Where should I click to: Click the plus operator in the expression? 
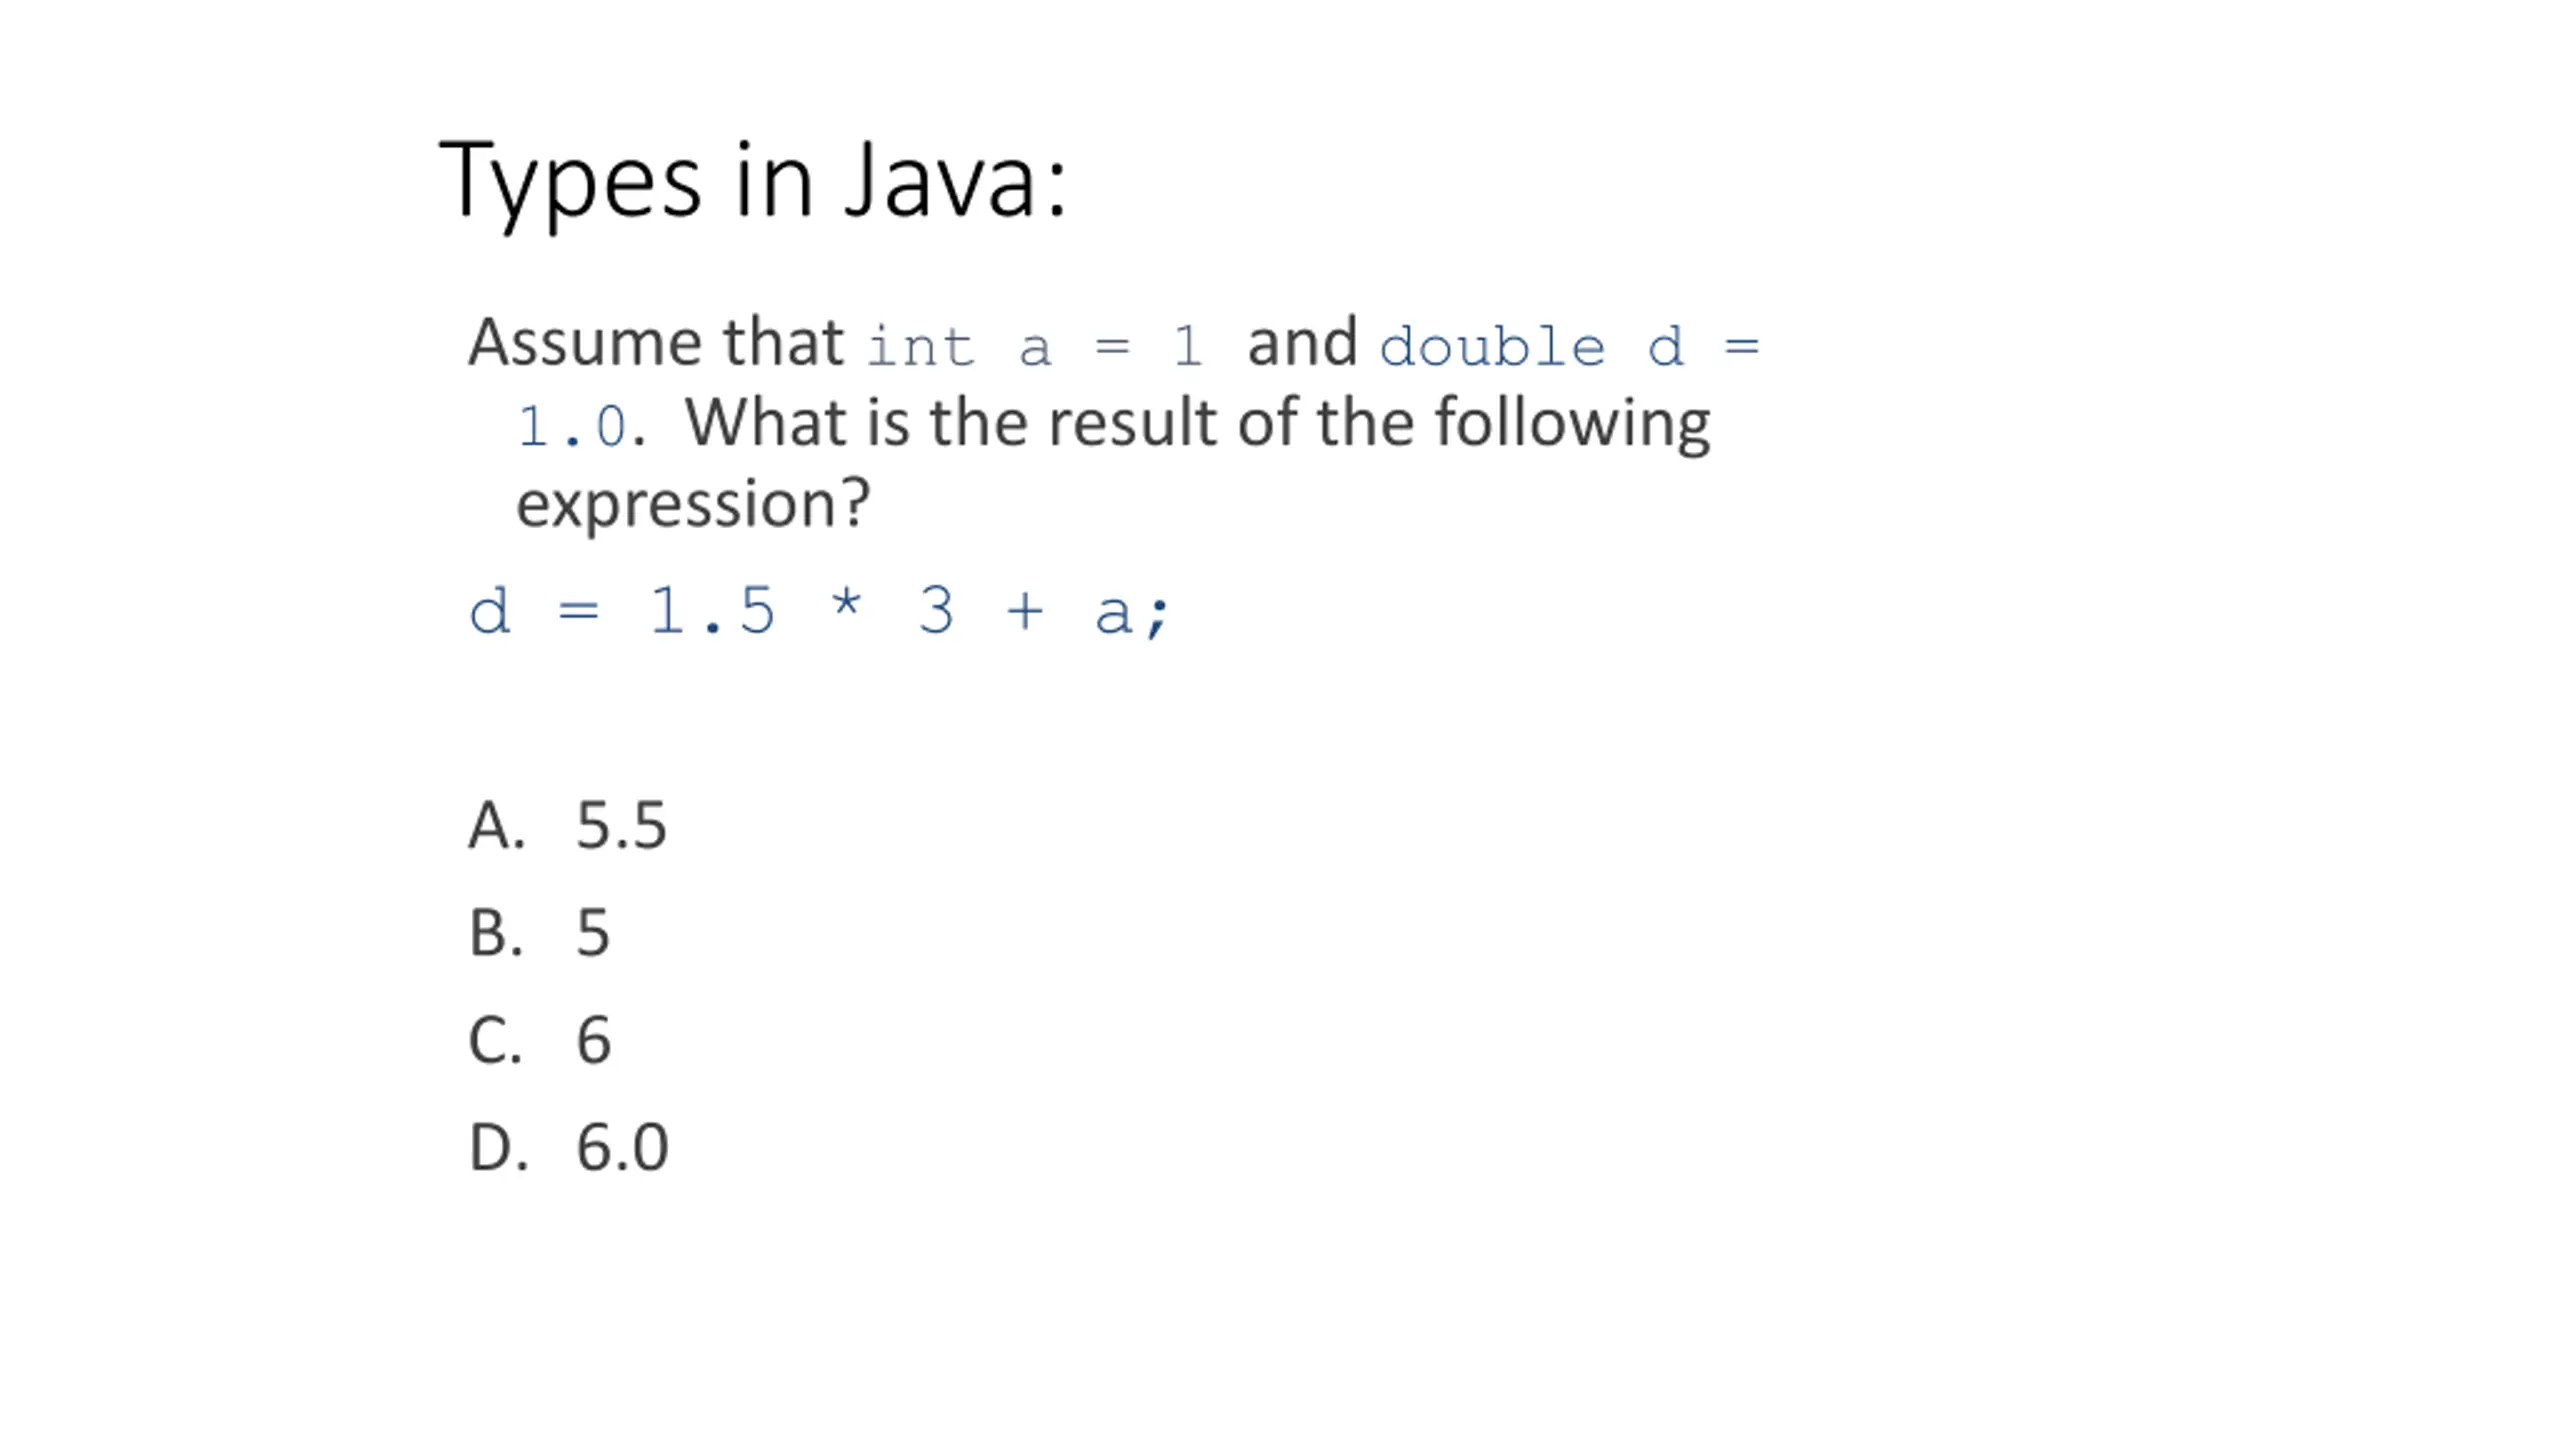click(x=1025, y=610)
